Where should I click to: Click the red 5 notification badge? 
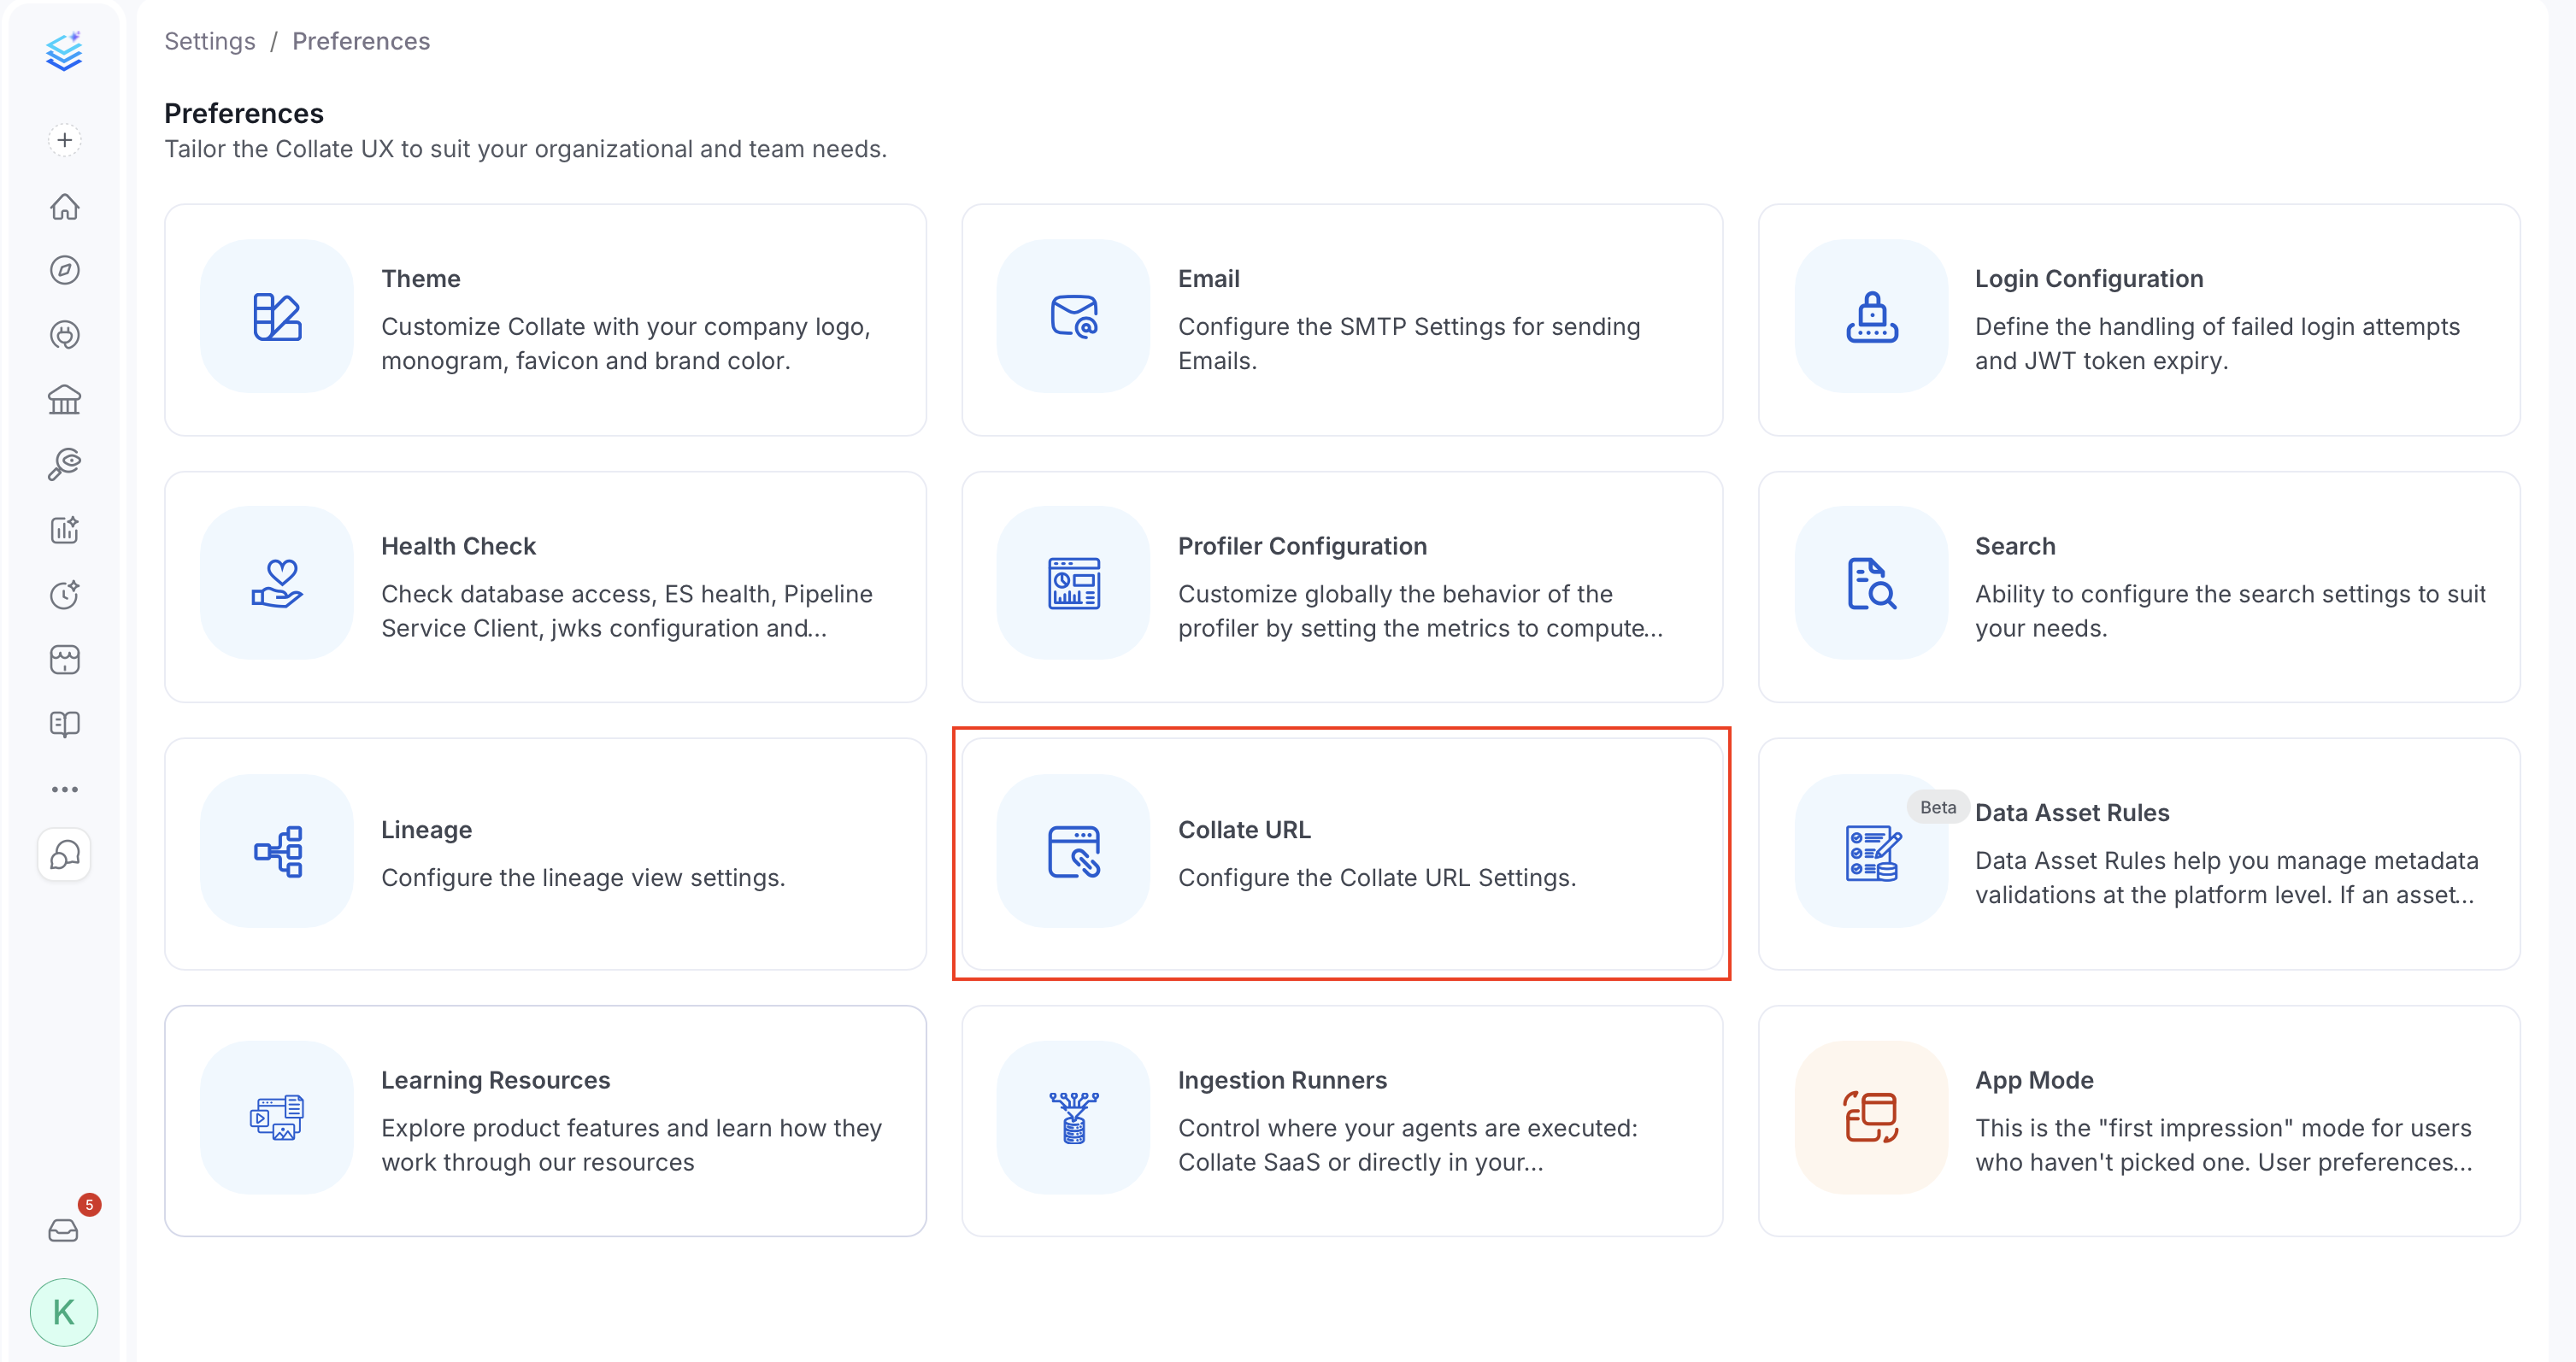(x=89, y=1205)
